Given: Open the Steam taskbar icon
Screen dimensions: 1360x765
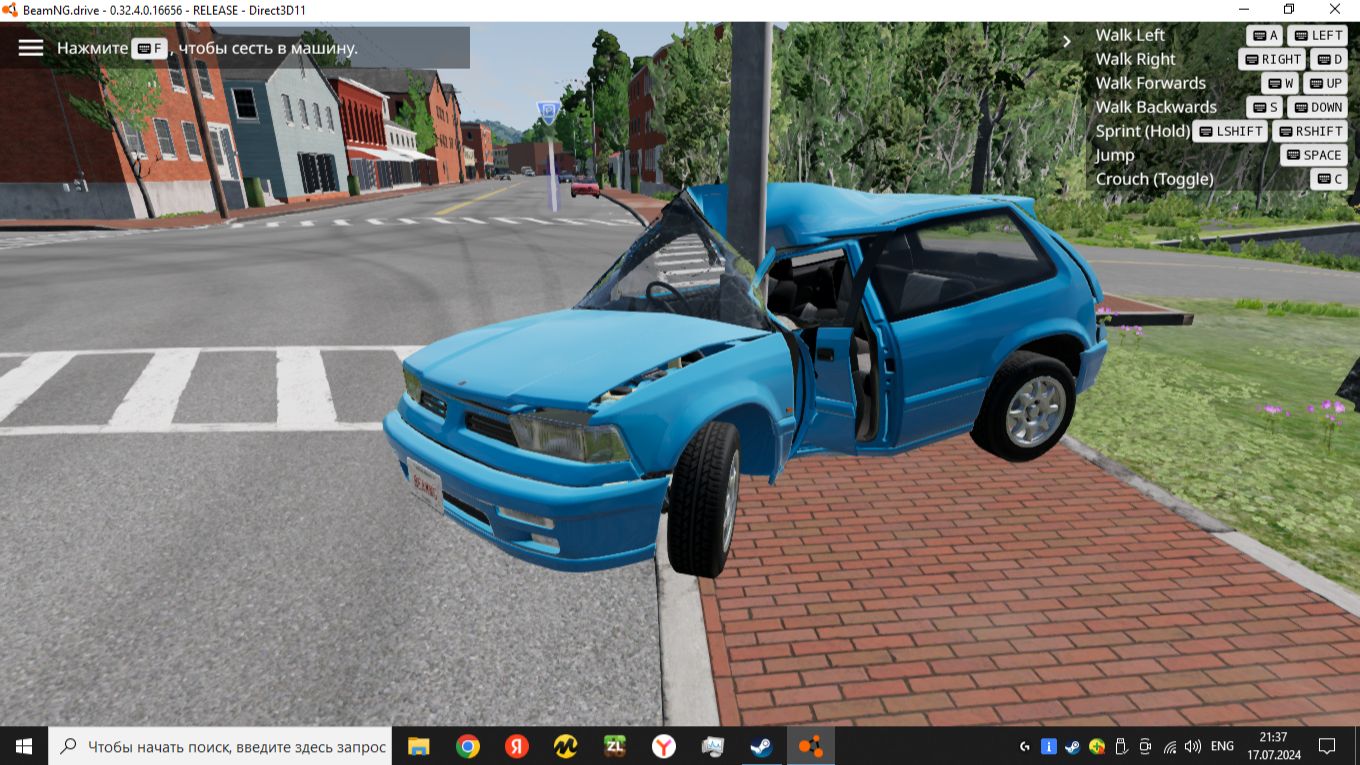Looking at the screenshot, I should pos(761,746).
